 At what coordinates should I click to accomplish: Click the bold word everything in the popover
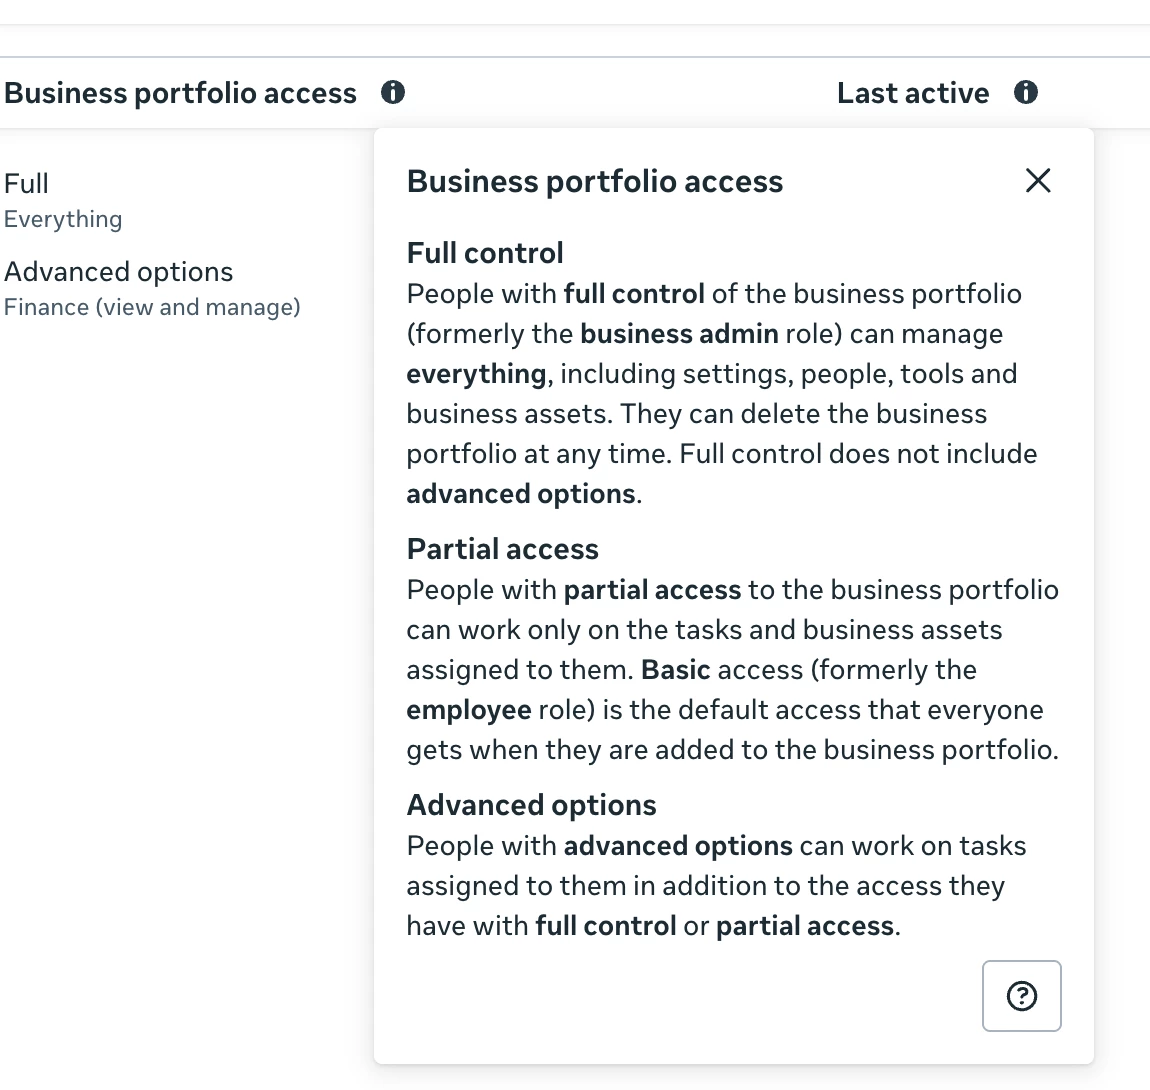pos(476,374)
